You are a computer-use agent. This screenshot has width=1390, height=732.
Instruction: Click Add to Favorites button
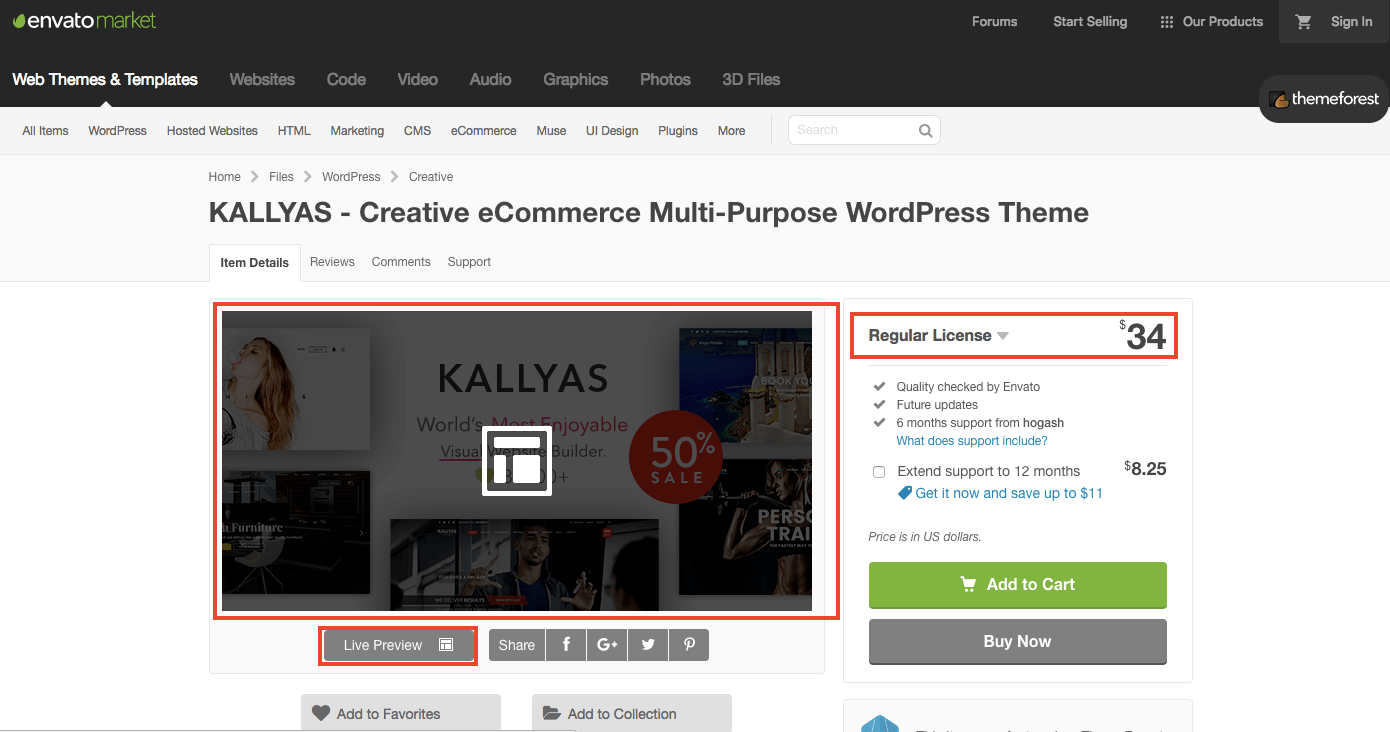pos(401,713)
